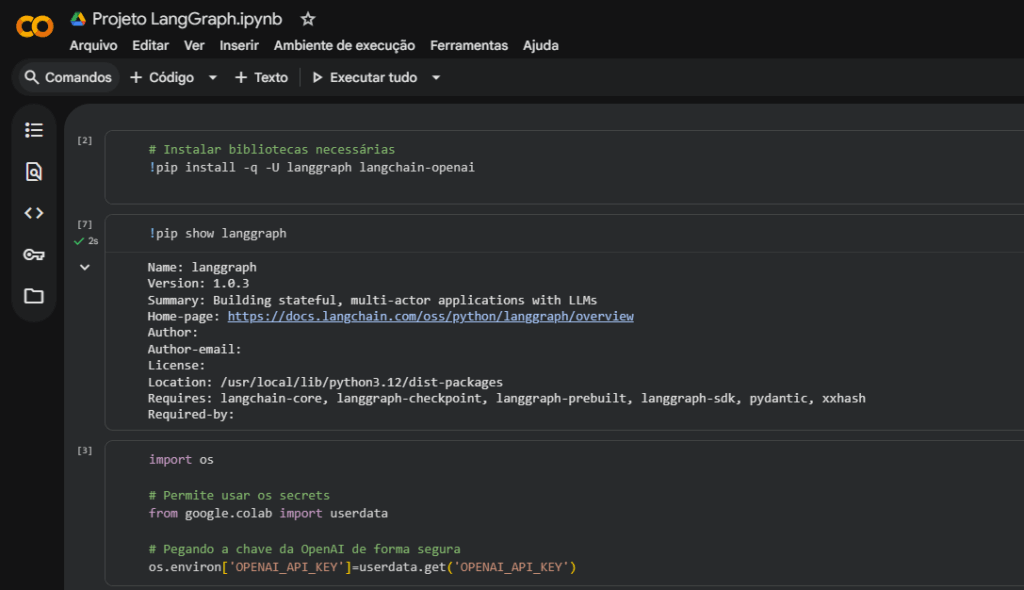Image resolution: width=1024 pixels, height=590 pixels.
Task: Open the Ambiente de execução menu
Action: (344, 45)
